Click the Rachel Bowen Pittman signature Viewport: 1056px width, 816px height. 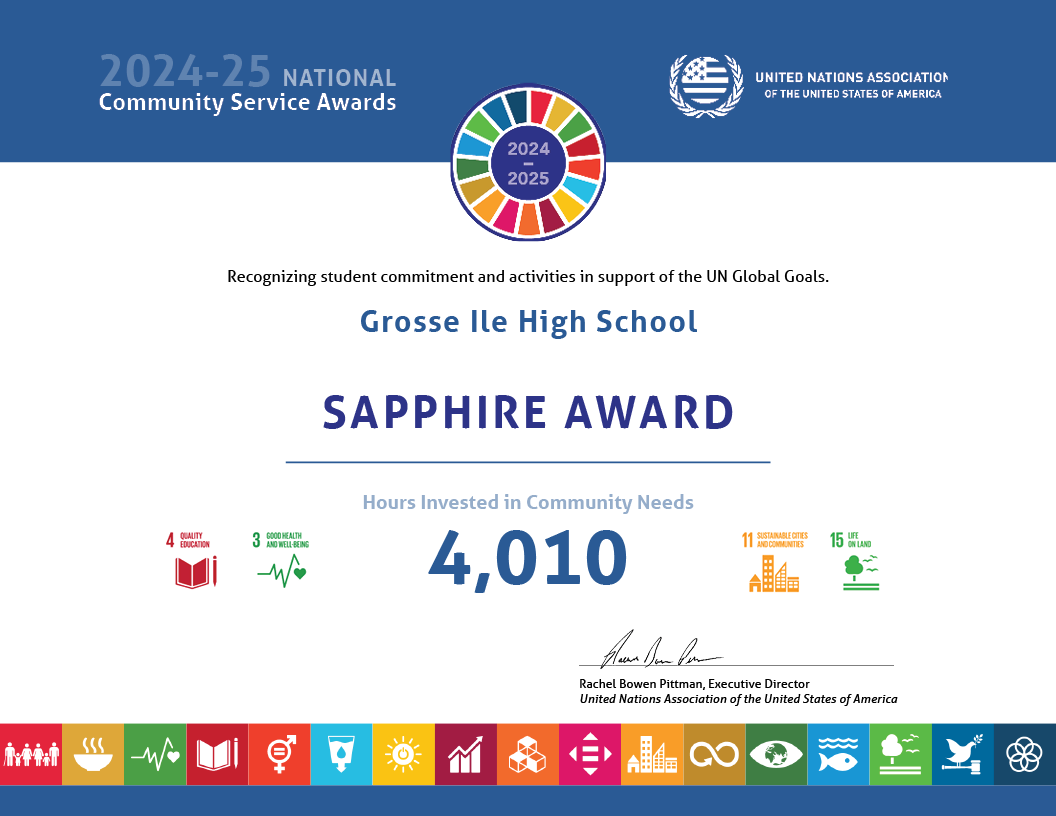tap(660, 650)
